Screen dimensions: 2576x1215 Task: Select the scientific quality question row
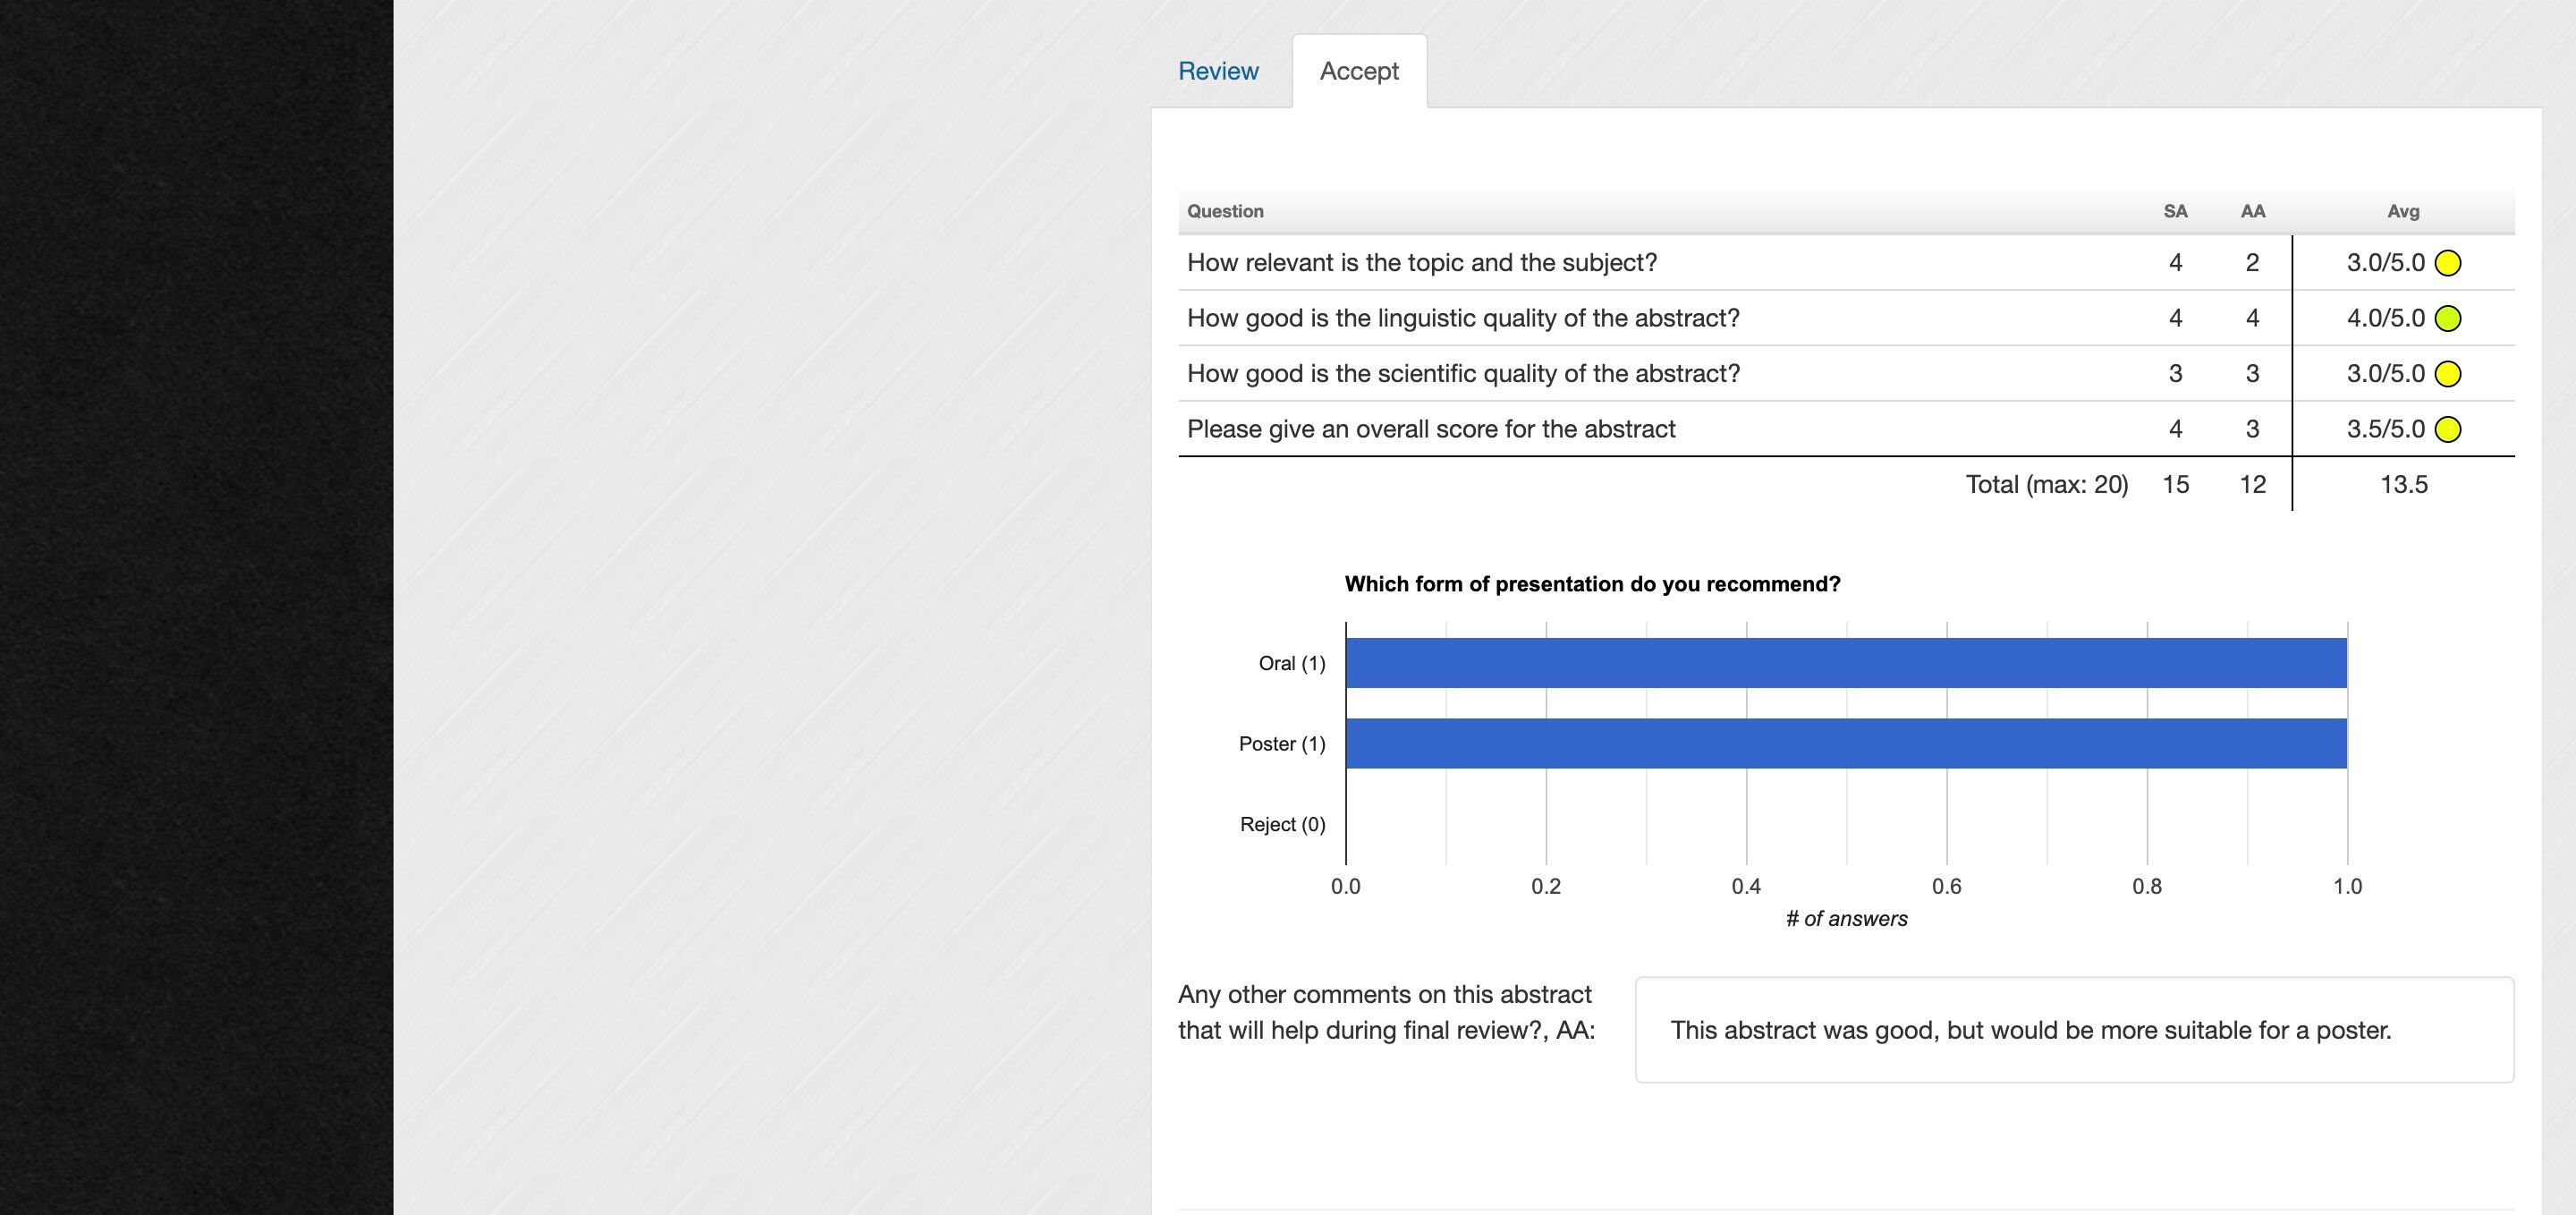1463,374
